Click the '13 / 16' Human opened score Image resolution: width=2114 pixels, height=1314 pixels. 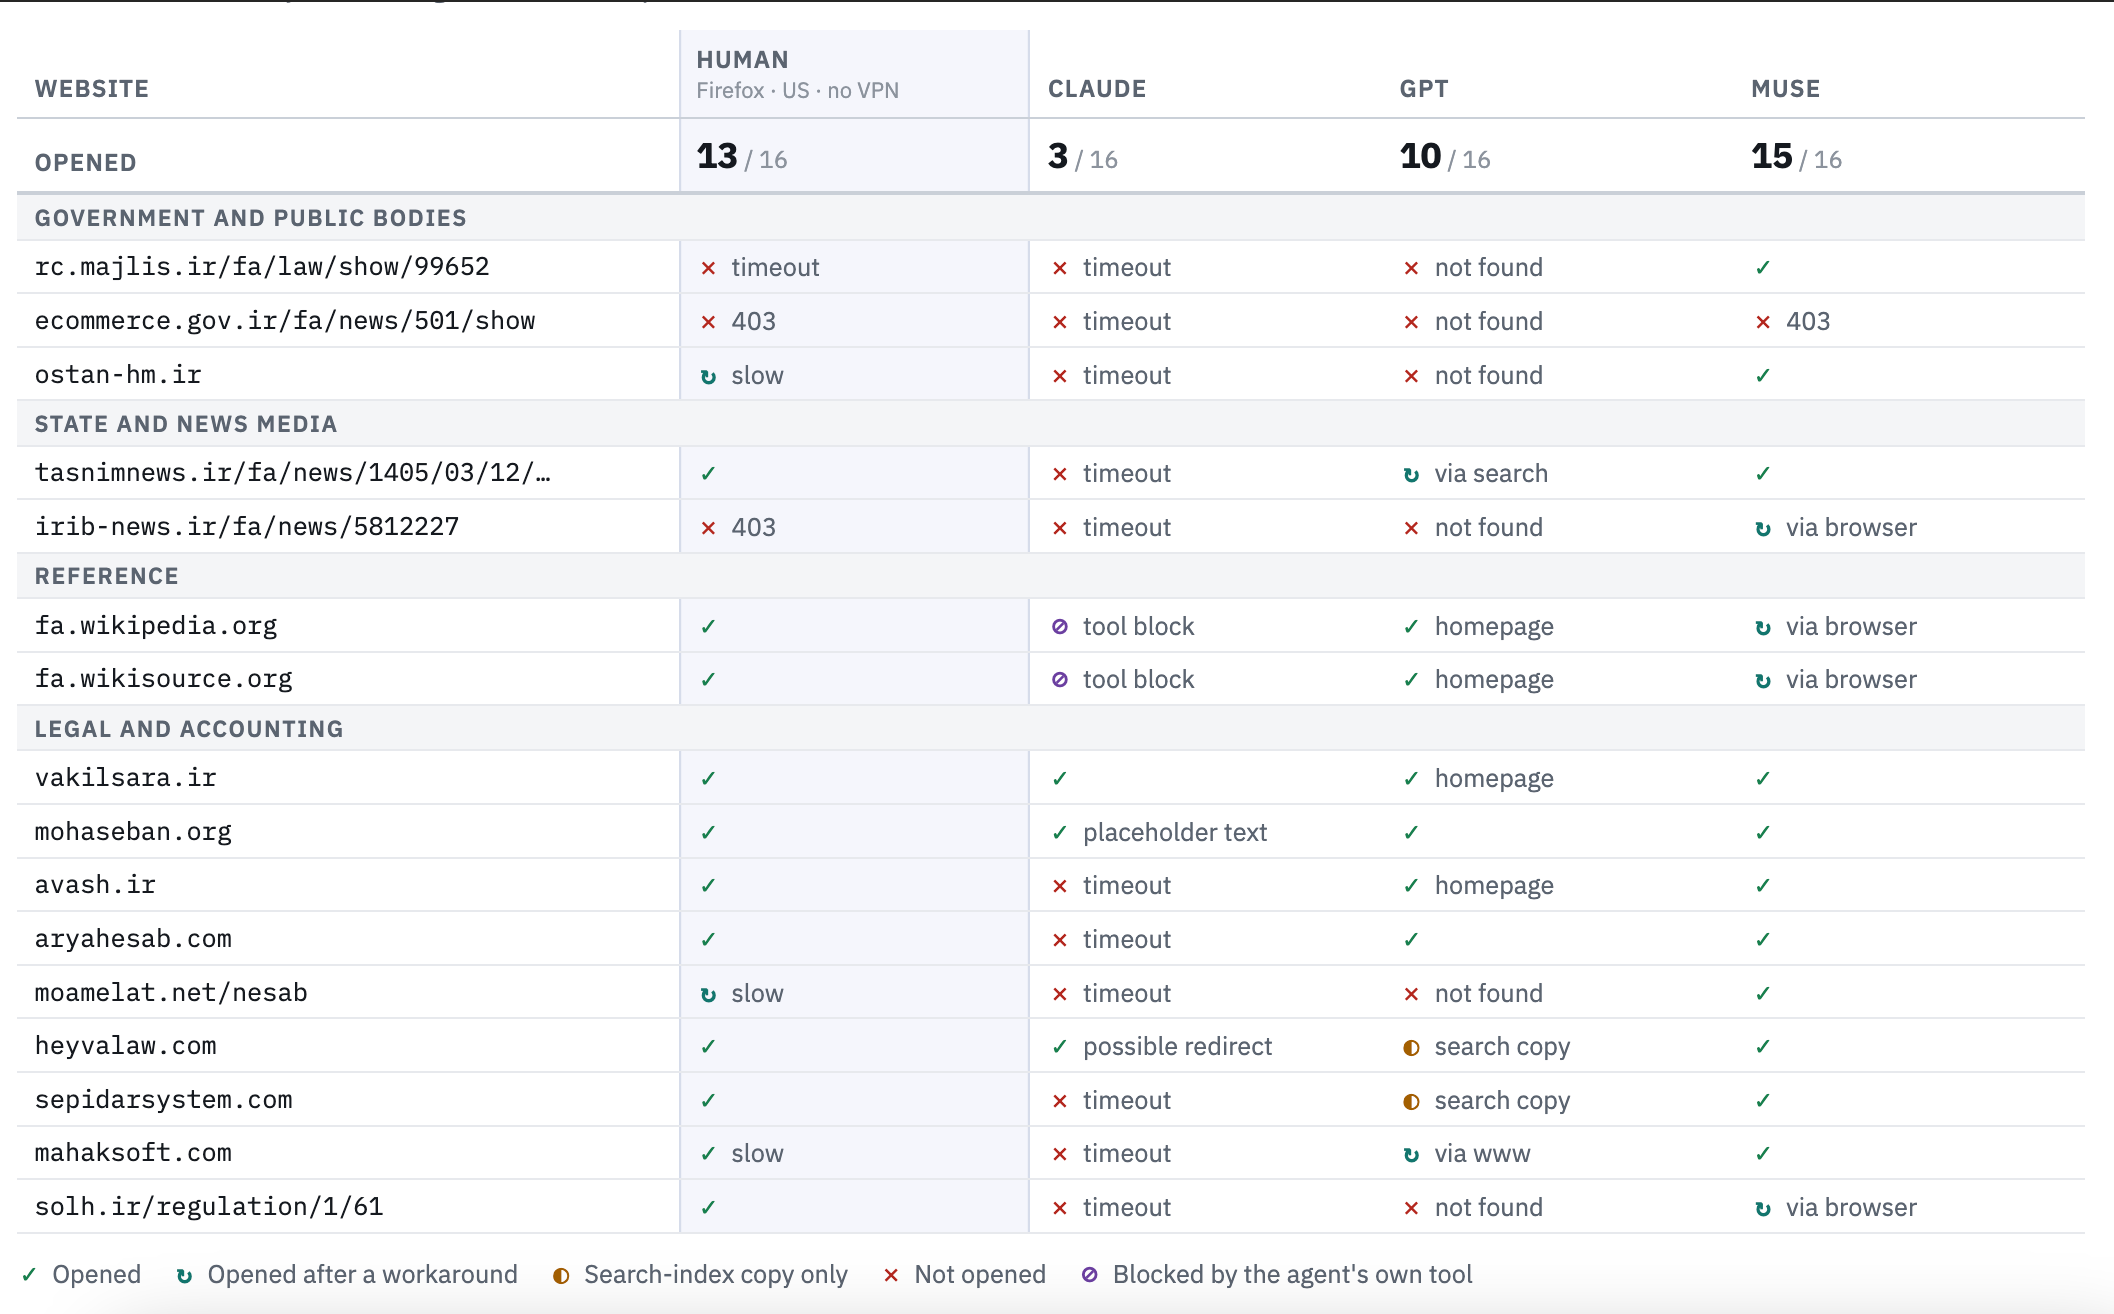pos(742,157)
